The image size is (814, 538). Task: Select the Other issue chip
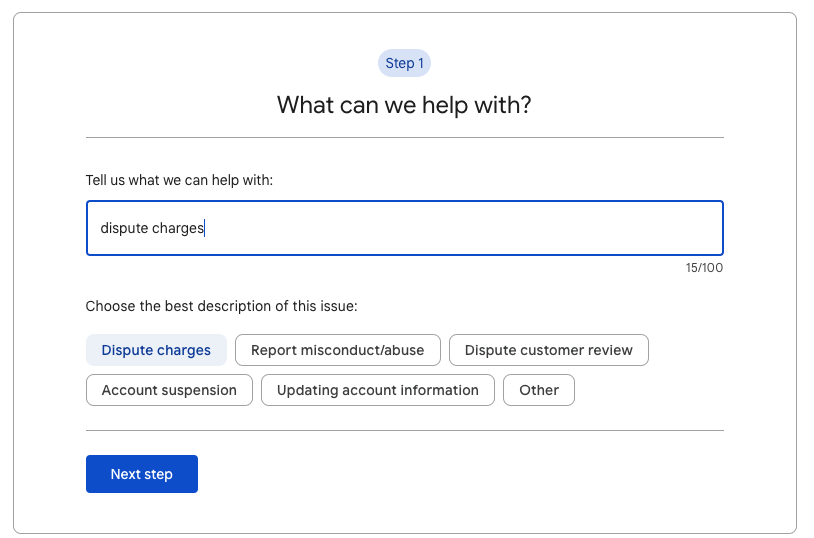538,390
